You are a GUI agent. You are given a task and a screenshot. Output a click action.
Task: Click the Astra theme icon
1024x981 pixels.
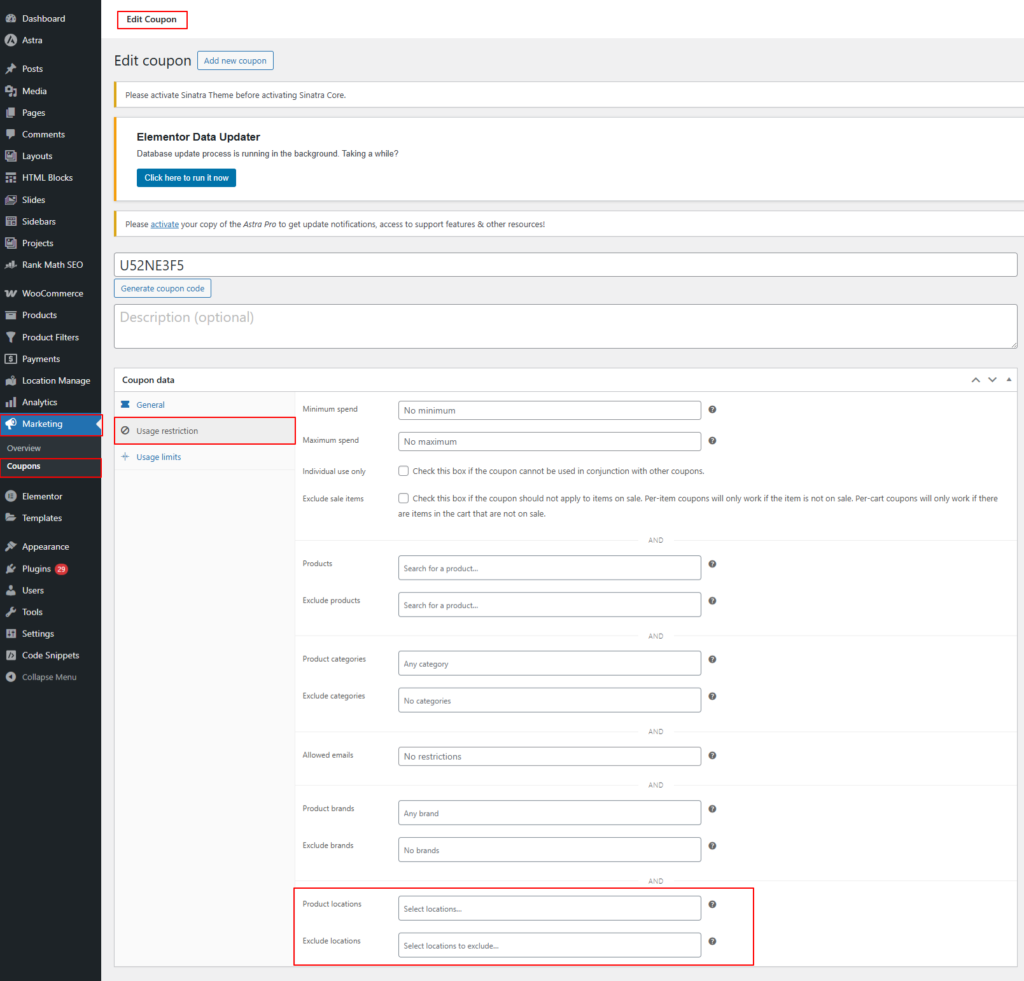click(11, 41)
